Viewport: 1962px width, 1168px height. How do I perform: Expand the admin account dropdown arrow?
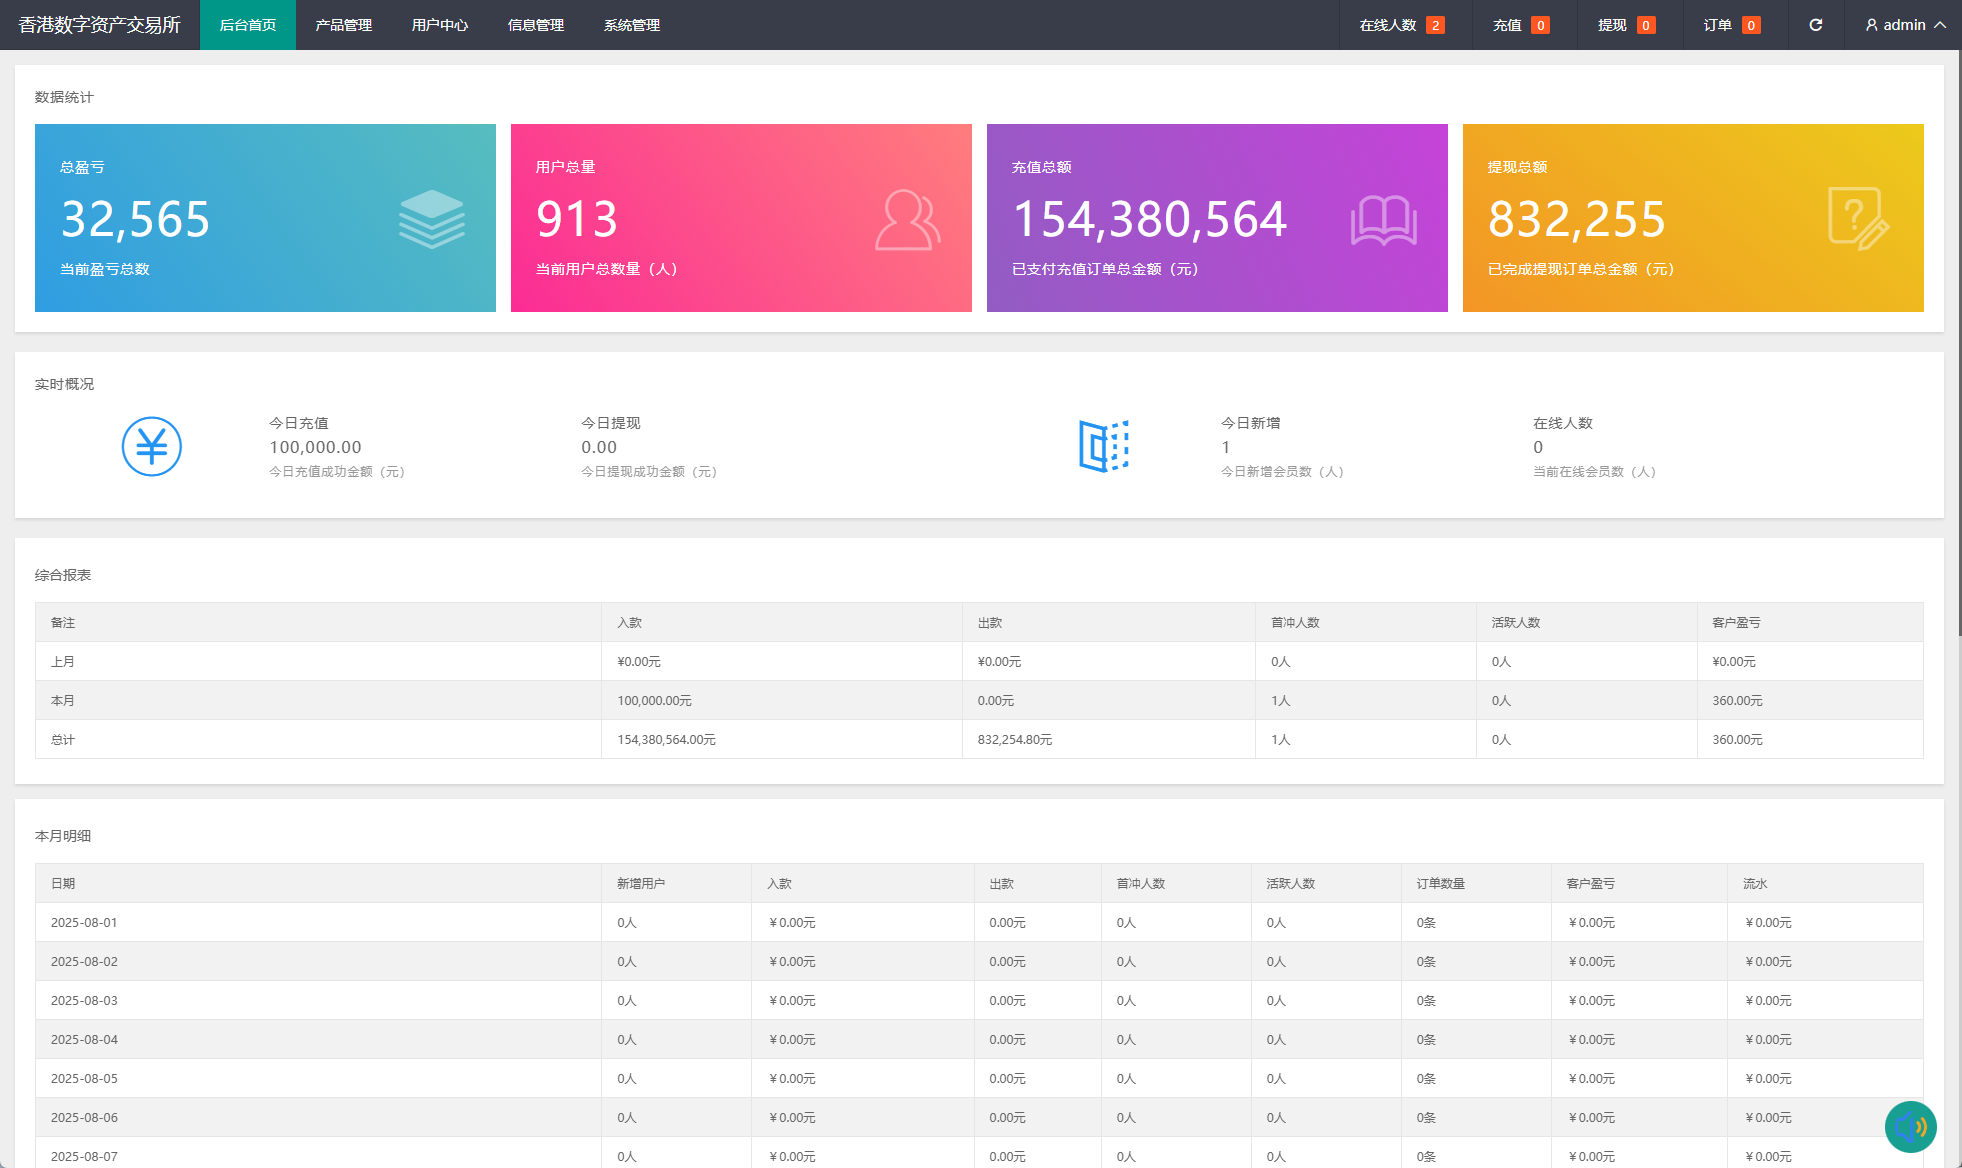(x=1940, y=25)
